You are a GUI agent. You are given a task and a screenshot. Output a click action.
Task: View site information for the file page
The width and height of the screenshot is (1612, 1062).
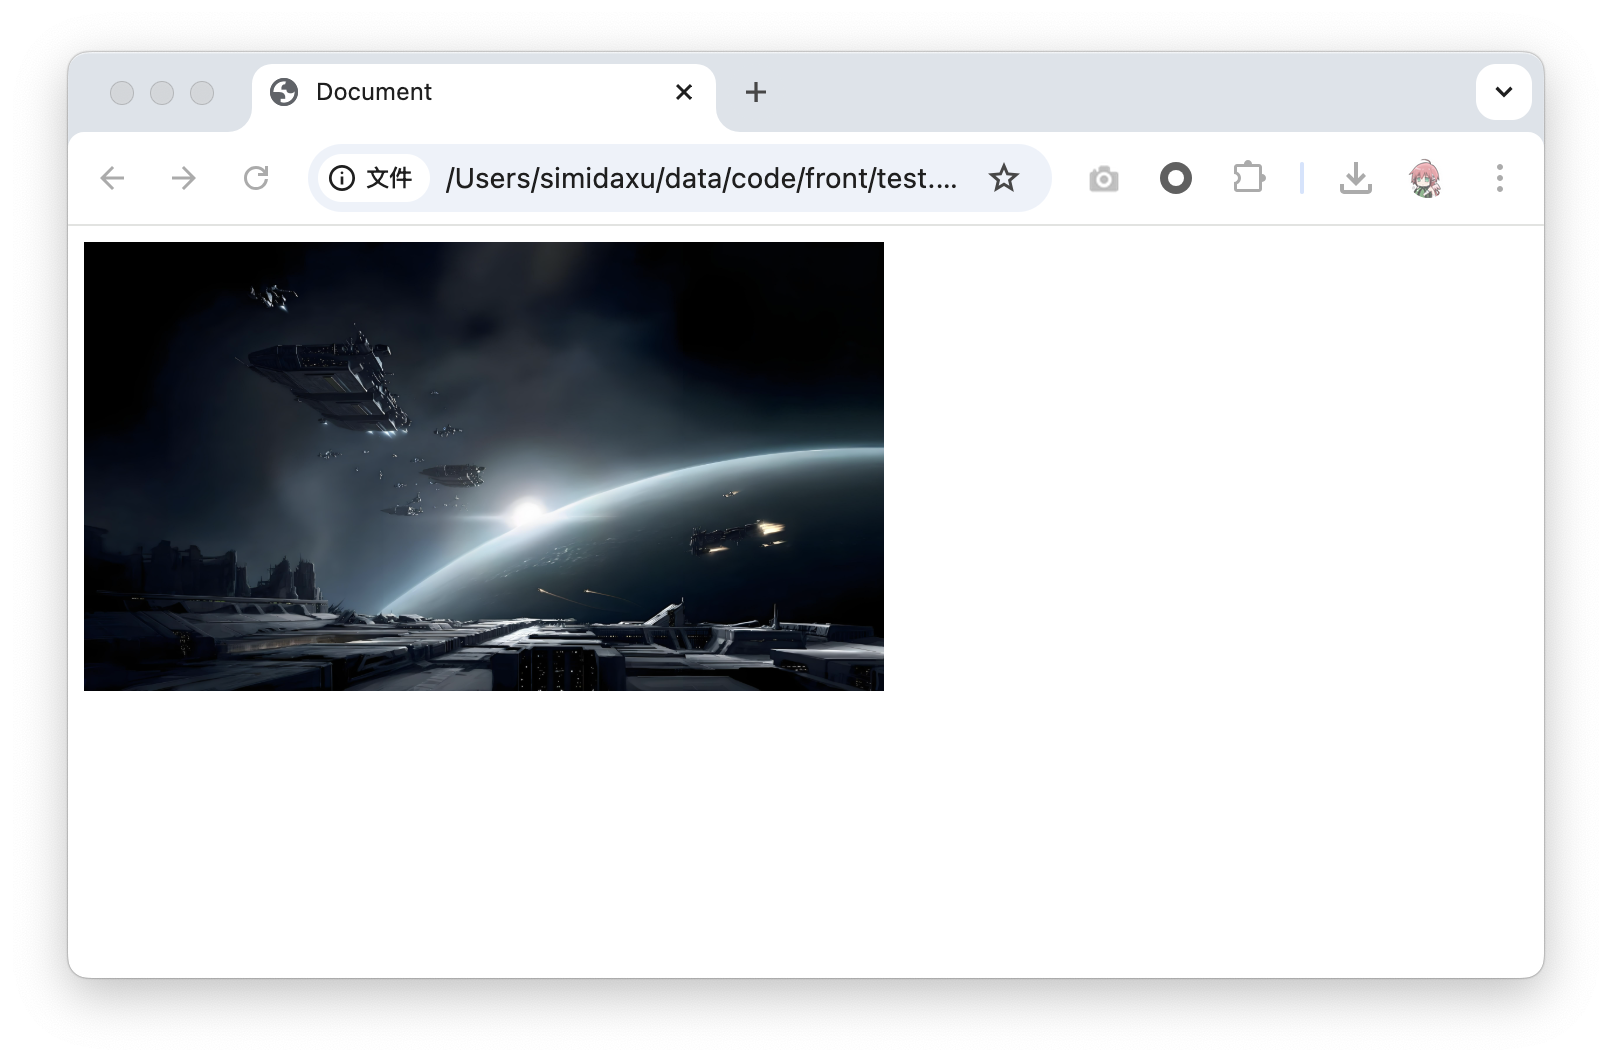tap(372, 178)
